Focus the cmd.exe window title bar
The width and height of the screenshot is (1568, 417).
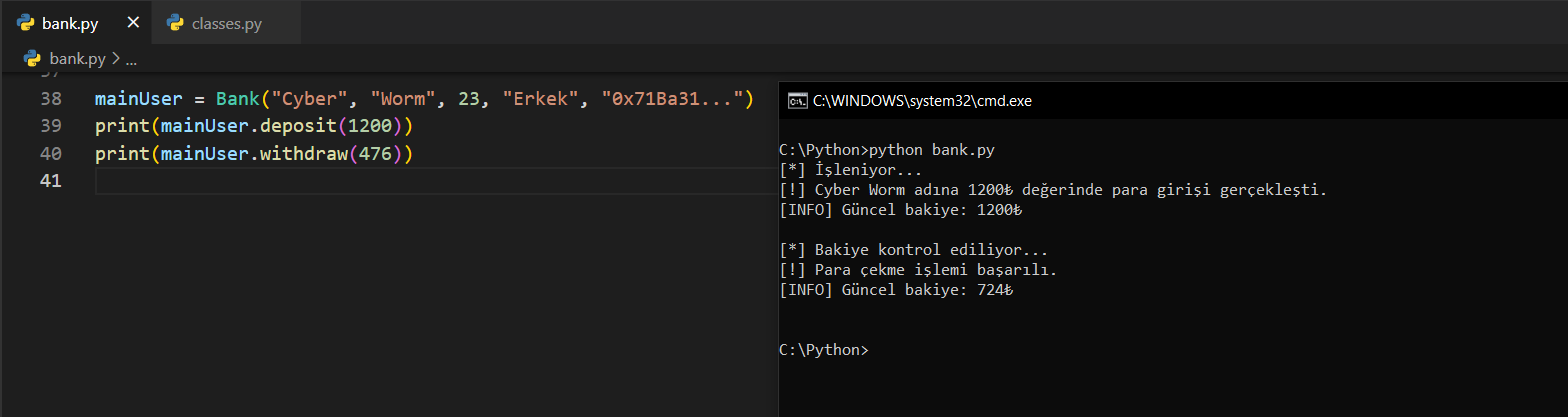(1100, 100)
